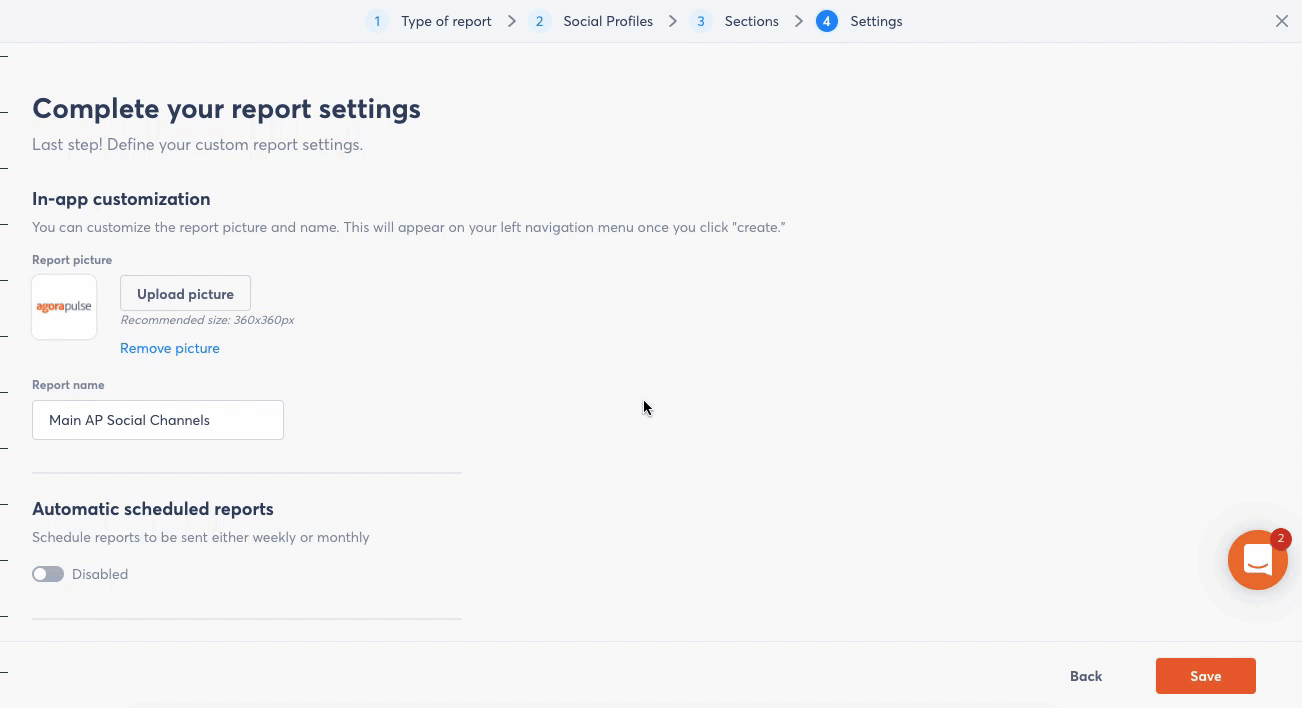Click the agorapulse report picture thumbnail

(64, 307)
